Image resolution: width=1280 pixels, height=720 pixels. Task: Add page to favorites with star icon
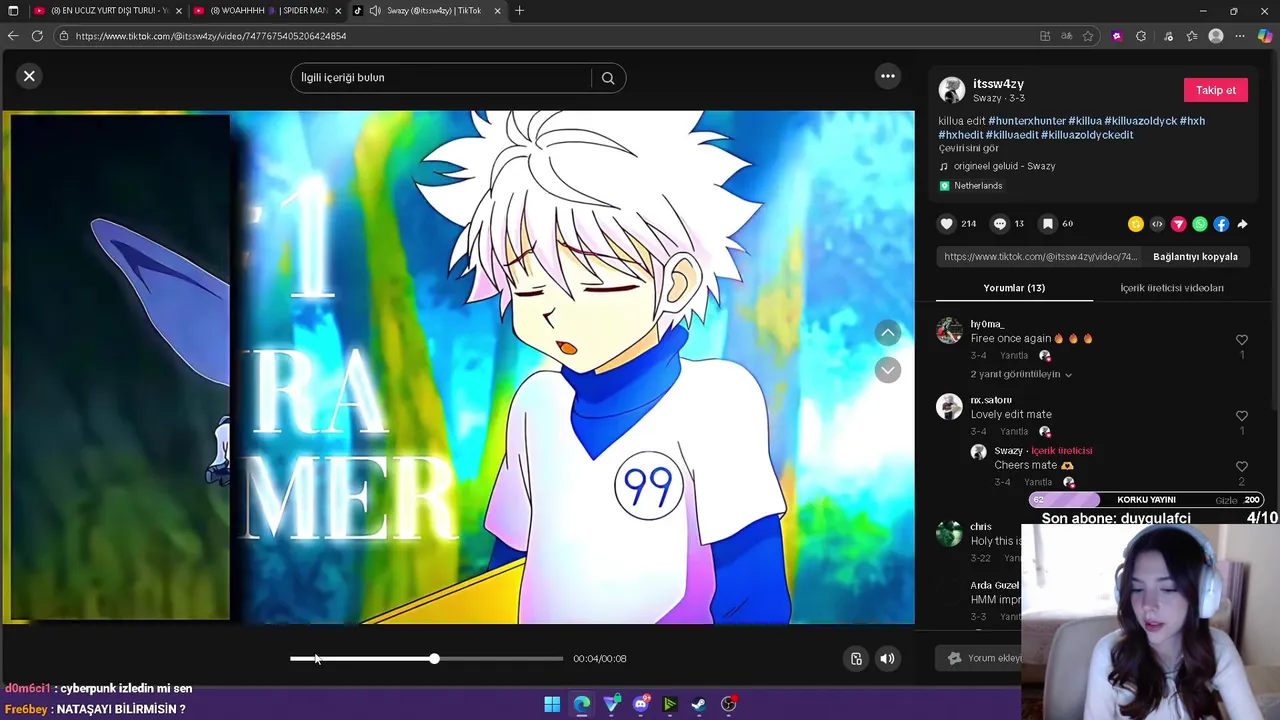point(1088,36)
